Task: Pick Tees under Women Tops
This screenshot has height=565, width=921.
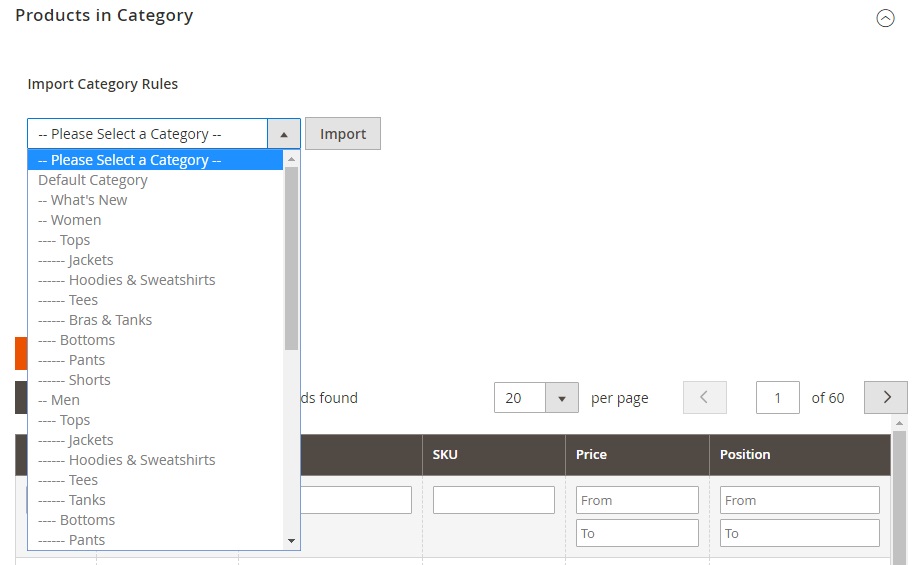Action: (x=155, y=300)
